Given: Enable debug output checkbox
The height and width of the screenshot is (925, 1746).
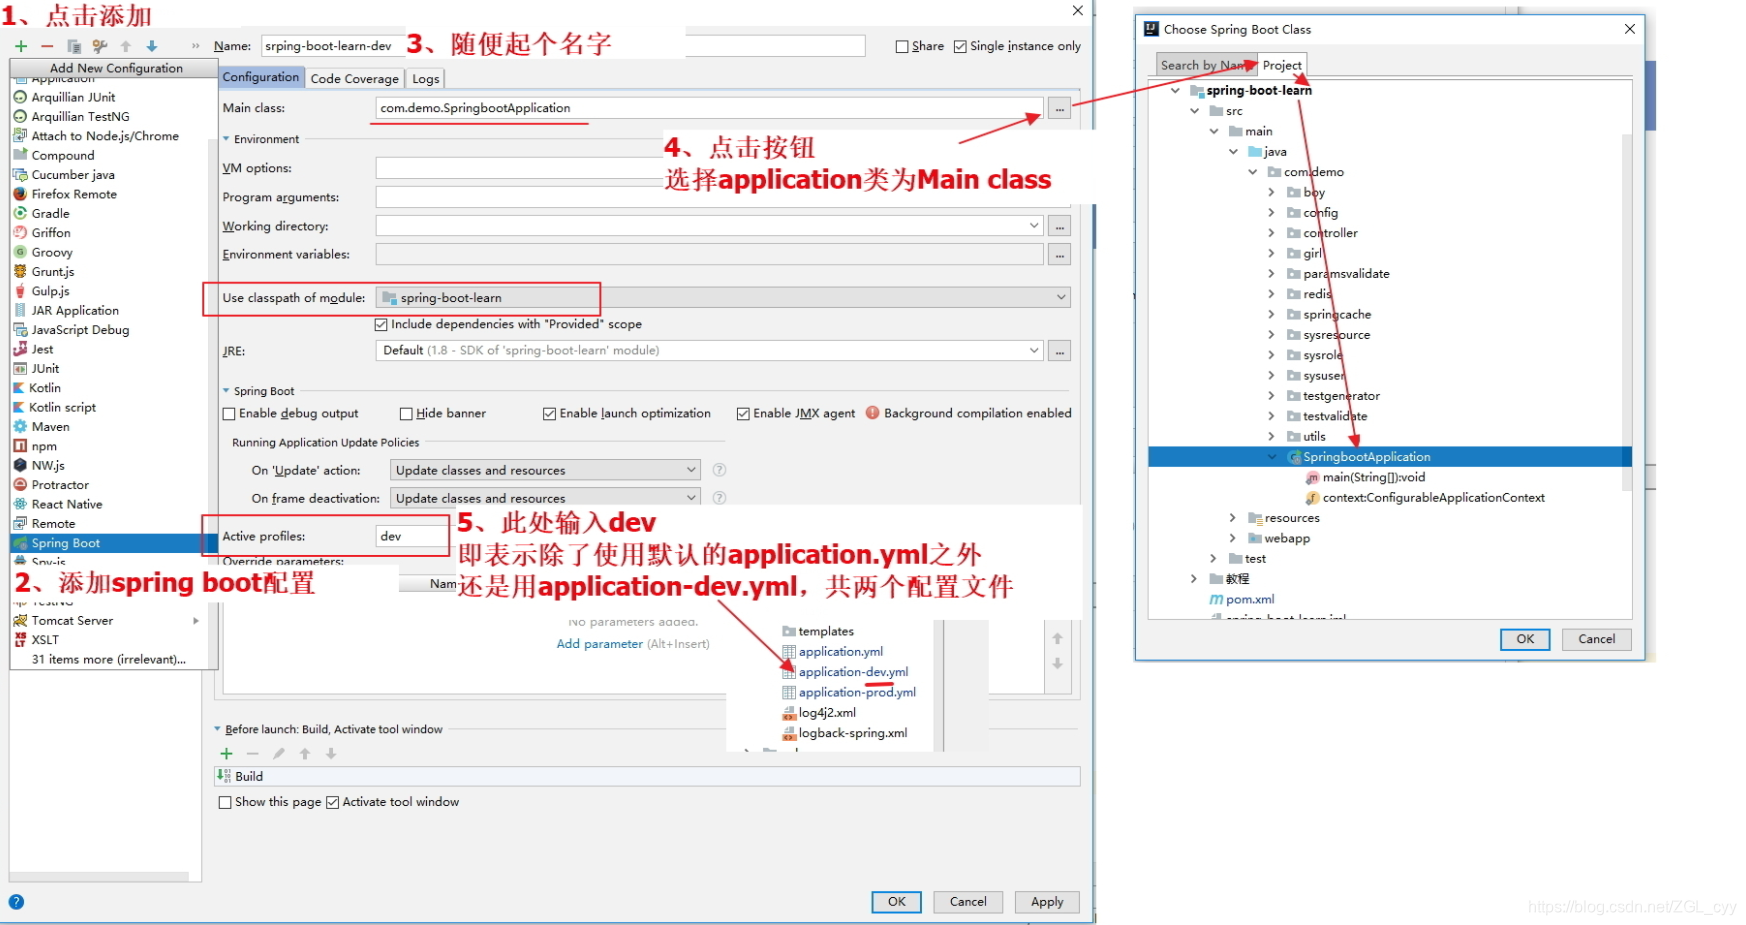Looking at the screenshot, I should [x=229, y=413].
